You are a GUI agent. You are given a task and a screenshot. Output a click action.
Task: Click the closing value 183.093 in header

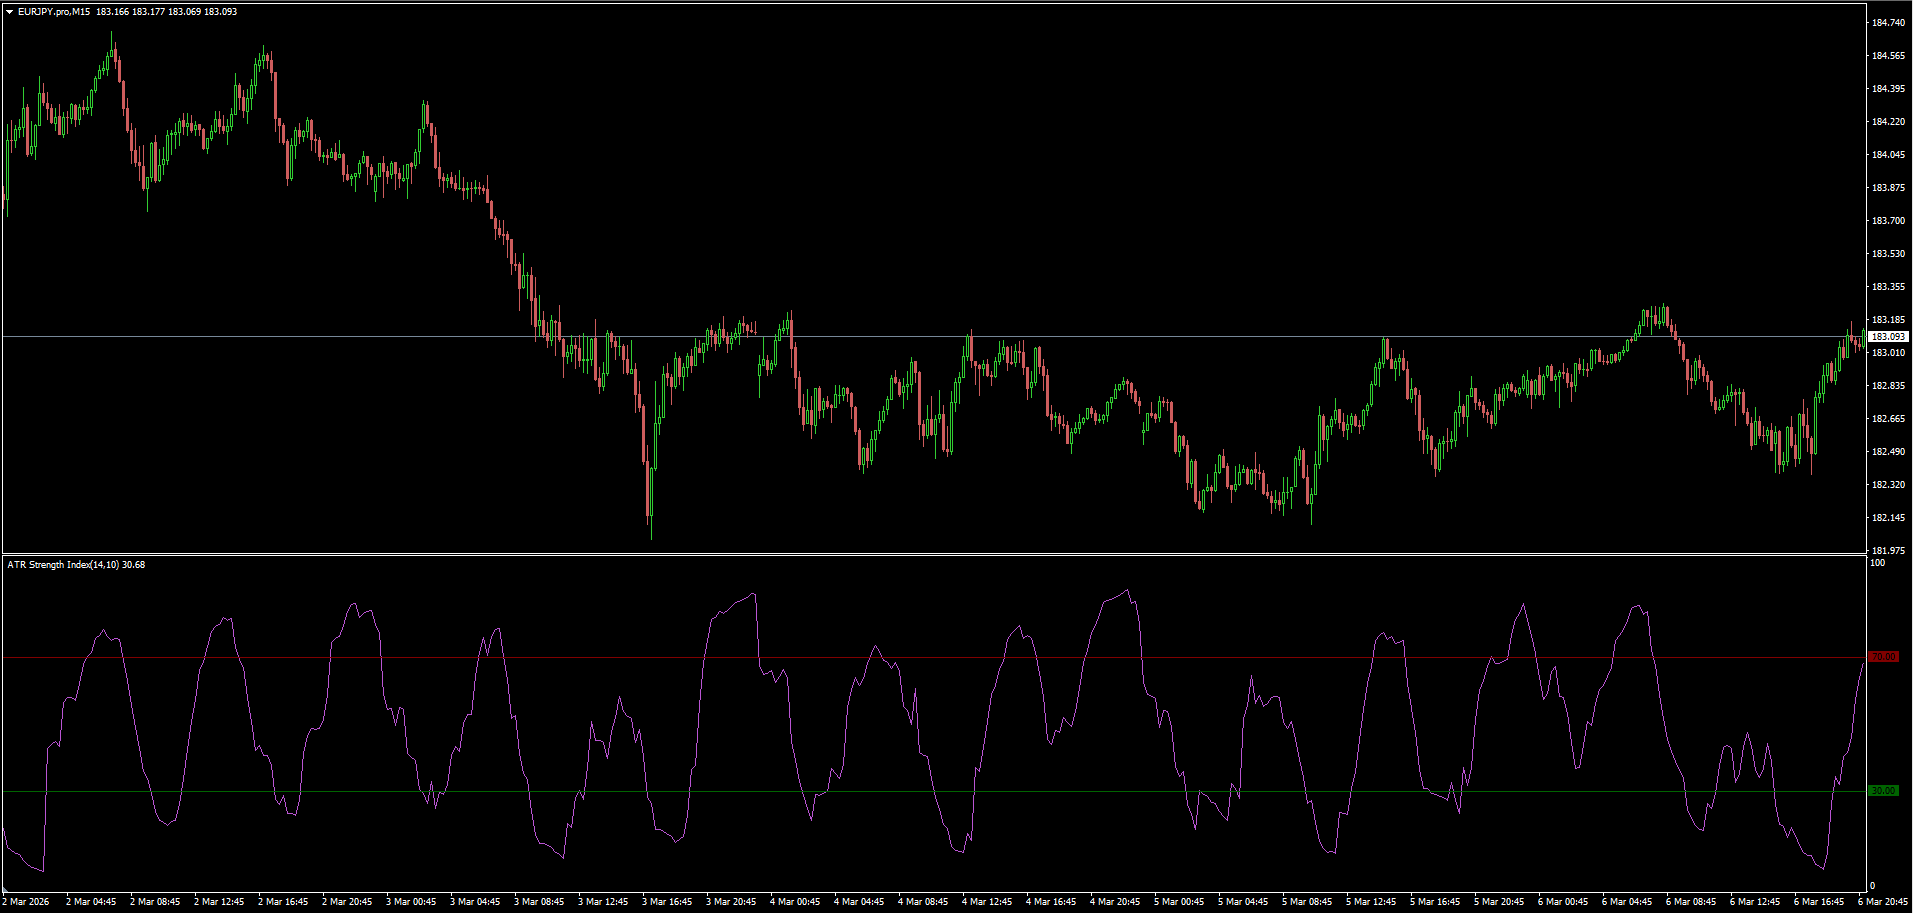click(220, 10)
